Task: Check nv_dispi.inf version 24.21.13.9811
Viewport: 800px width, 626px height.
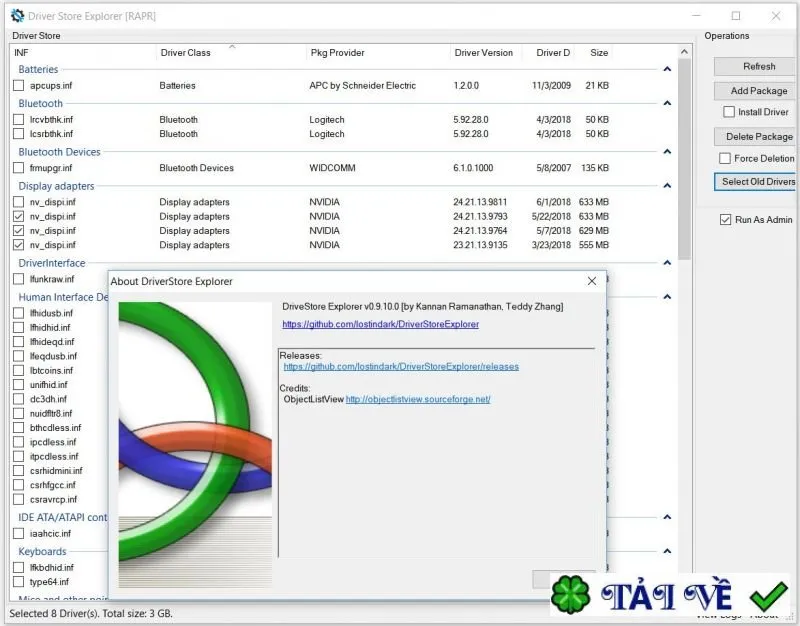Action: 18,202
